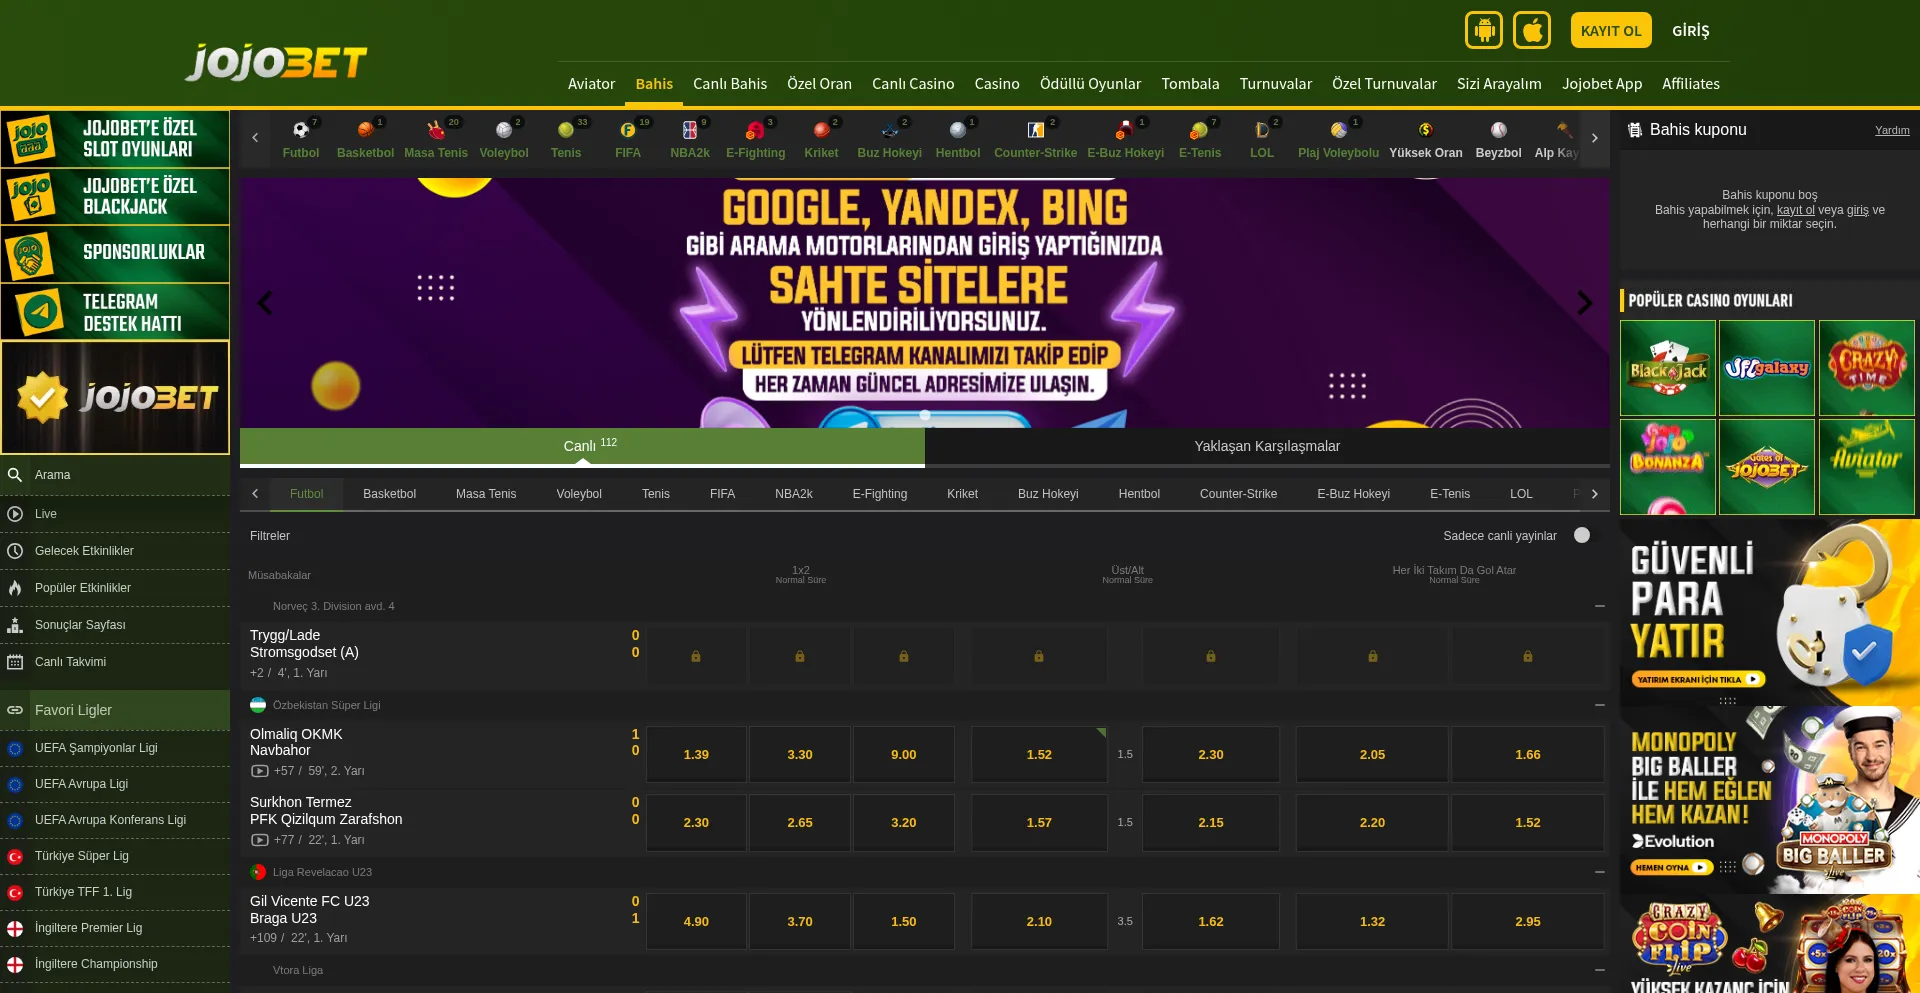The width and height of the screenshot is (1920, 993).
Task: Click the Yardım link in Bahis kuponu
Action: pyautogui.click(x=1891, y=130)
